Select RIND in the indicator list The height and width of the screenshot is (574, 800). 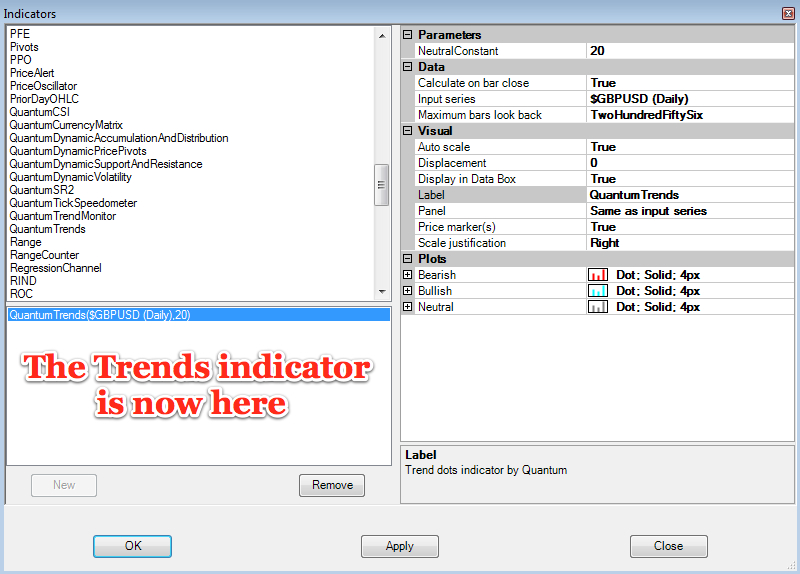tap(23, 281)
